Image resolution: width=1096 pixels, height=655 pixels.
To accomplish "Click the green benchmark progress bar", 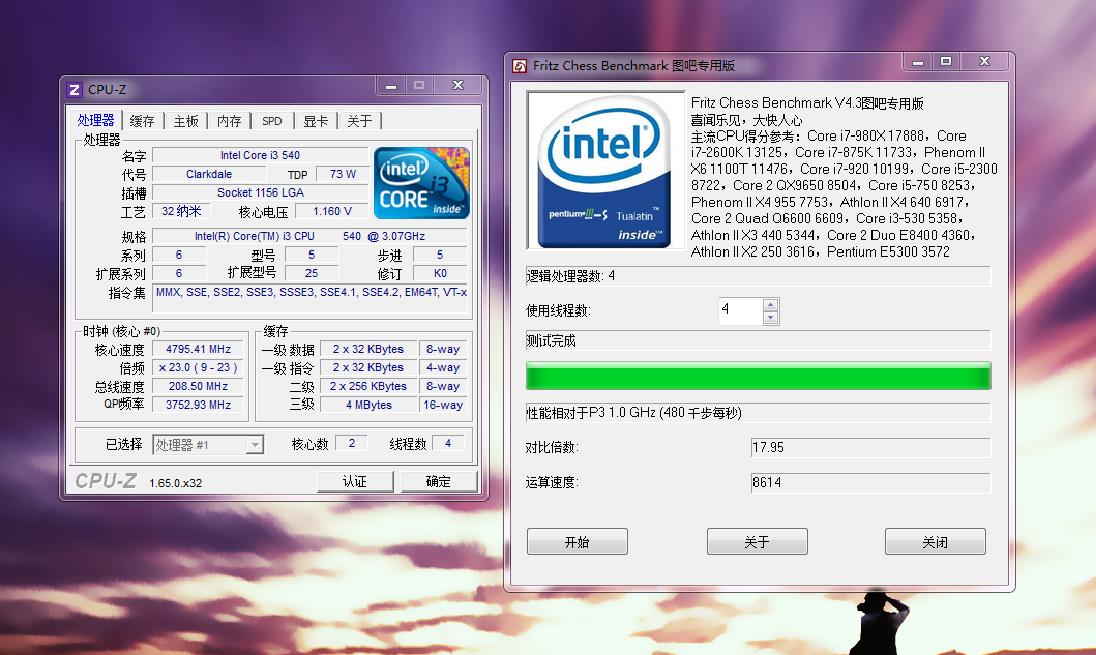I will pyautogui.click(x=758, y=375).
